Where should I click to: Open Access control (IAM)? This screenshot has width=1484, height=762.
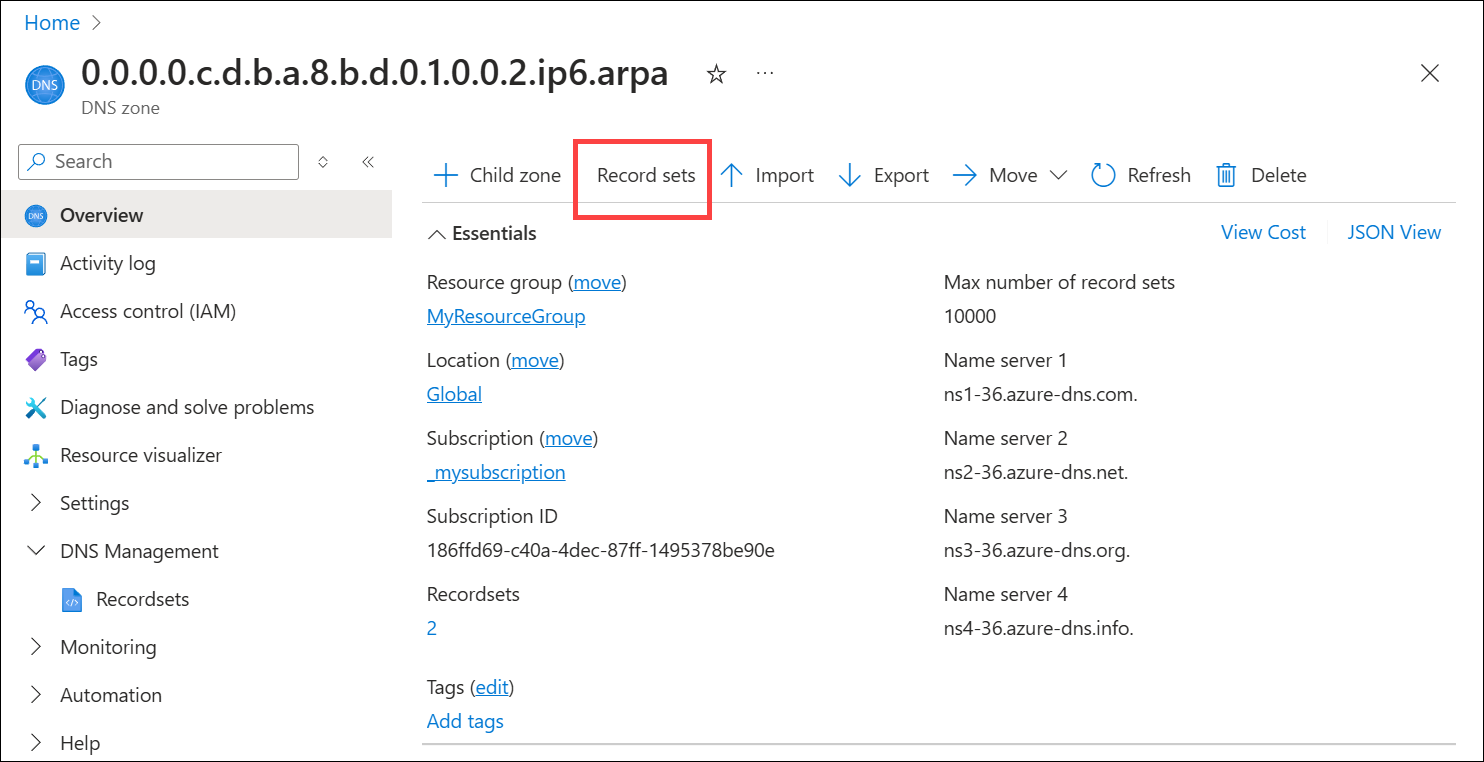pyautogui.click(x=148, y=311)
